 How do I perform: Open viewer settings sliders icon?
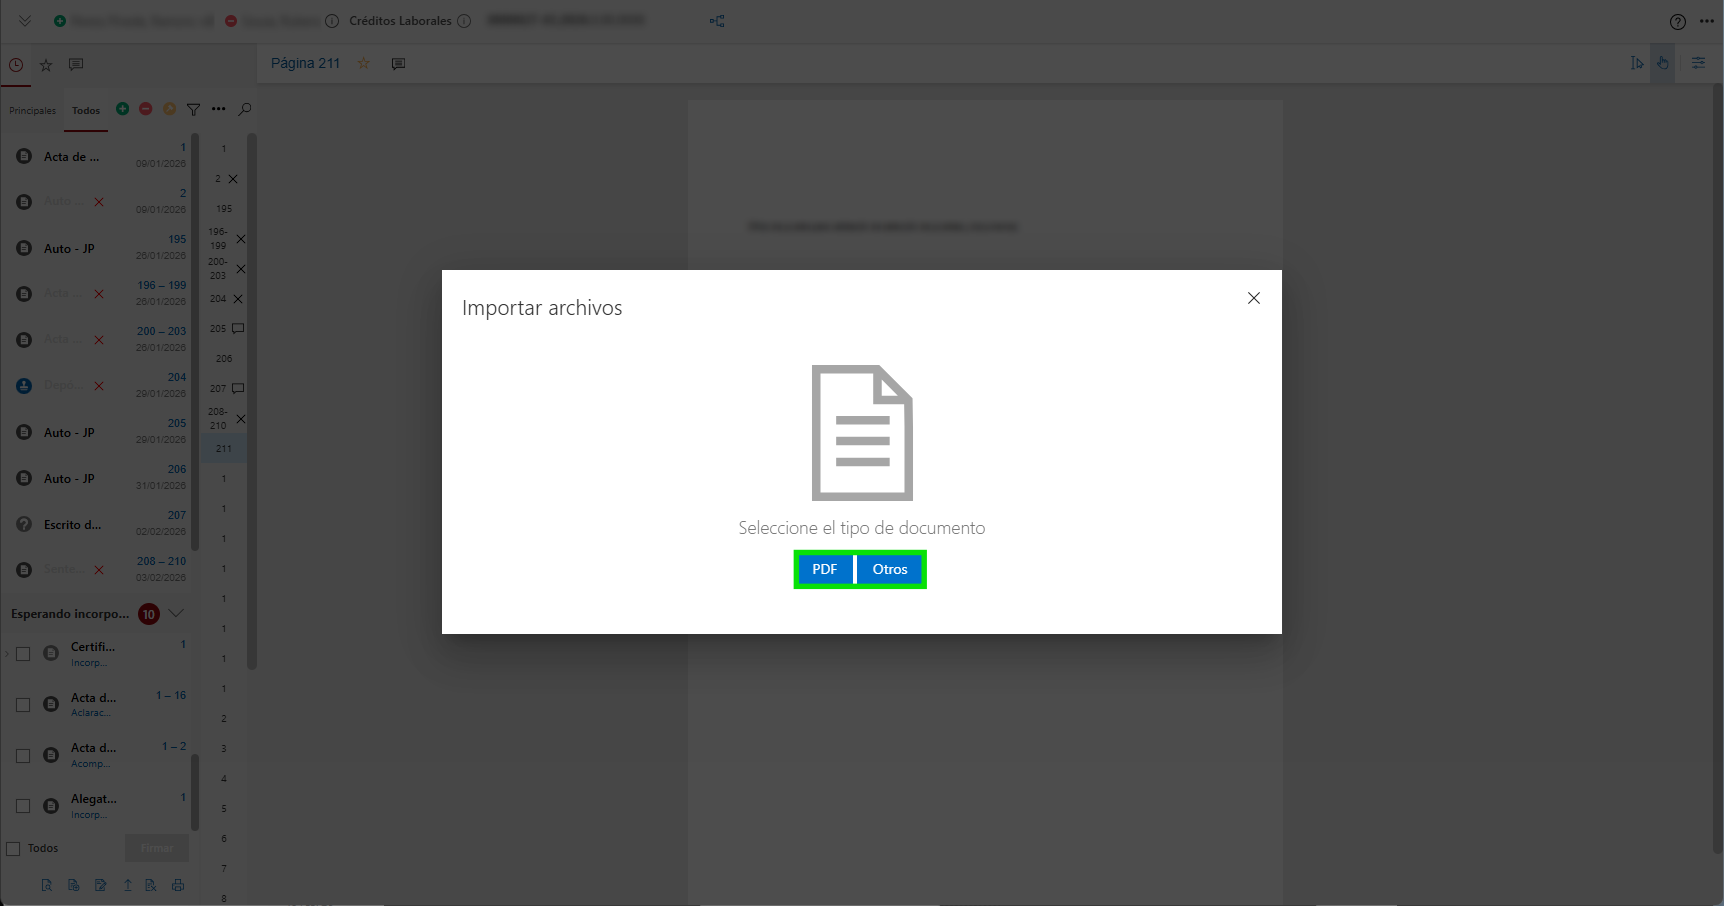[1698, 63]
